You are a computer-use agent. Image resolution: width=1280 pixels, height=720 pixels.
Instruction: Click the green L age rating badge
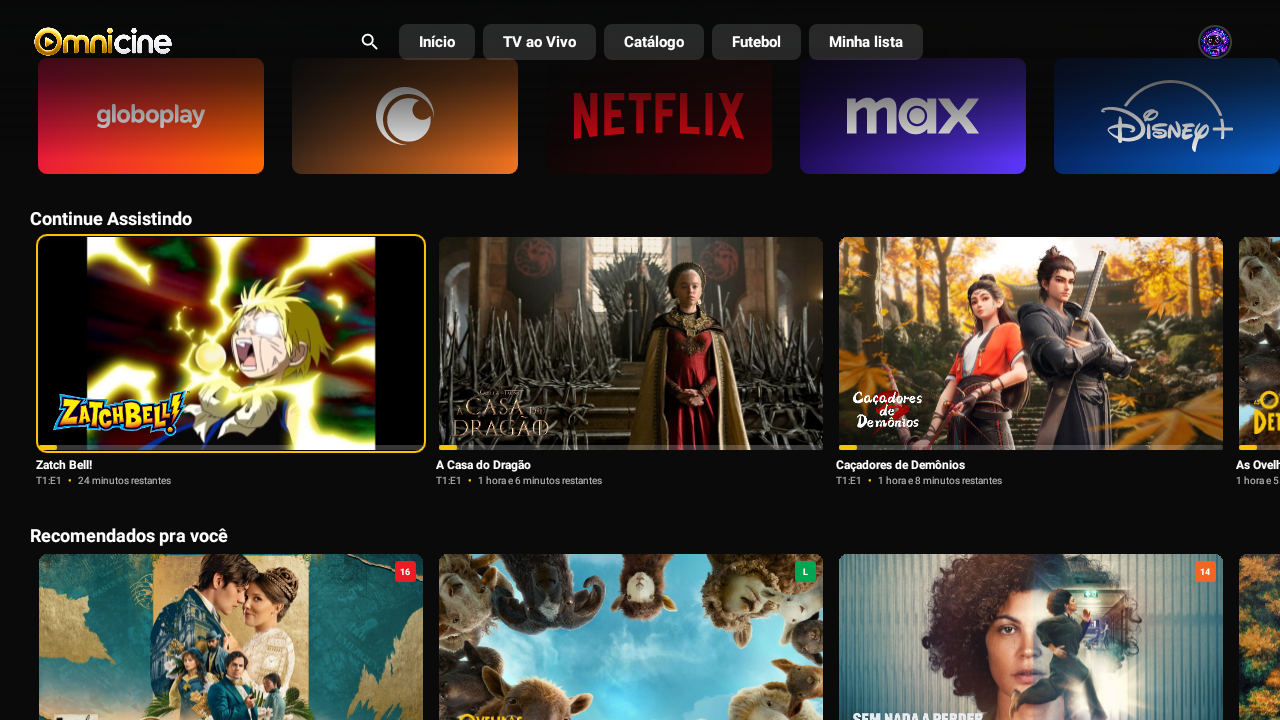pos(805,571)
